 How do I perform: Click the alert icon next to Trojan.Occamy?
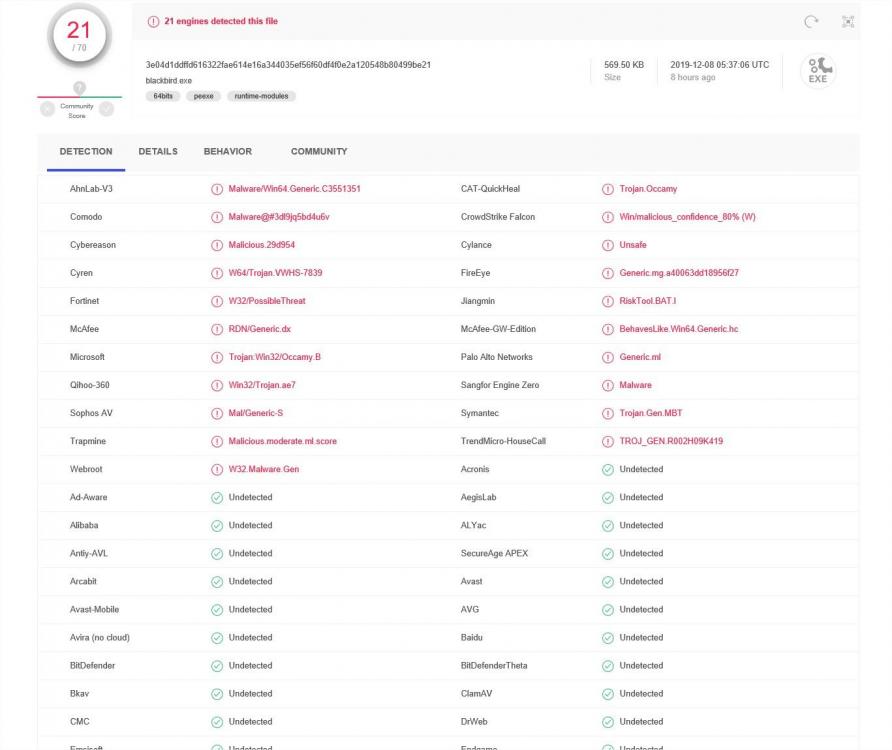pos(608,189)
